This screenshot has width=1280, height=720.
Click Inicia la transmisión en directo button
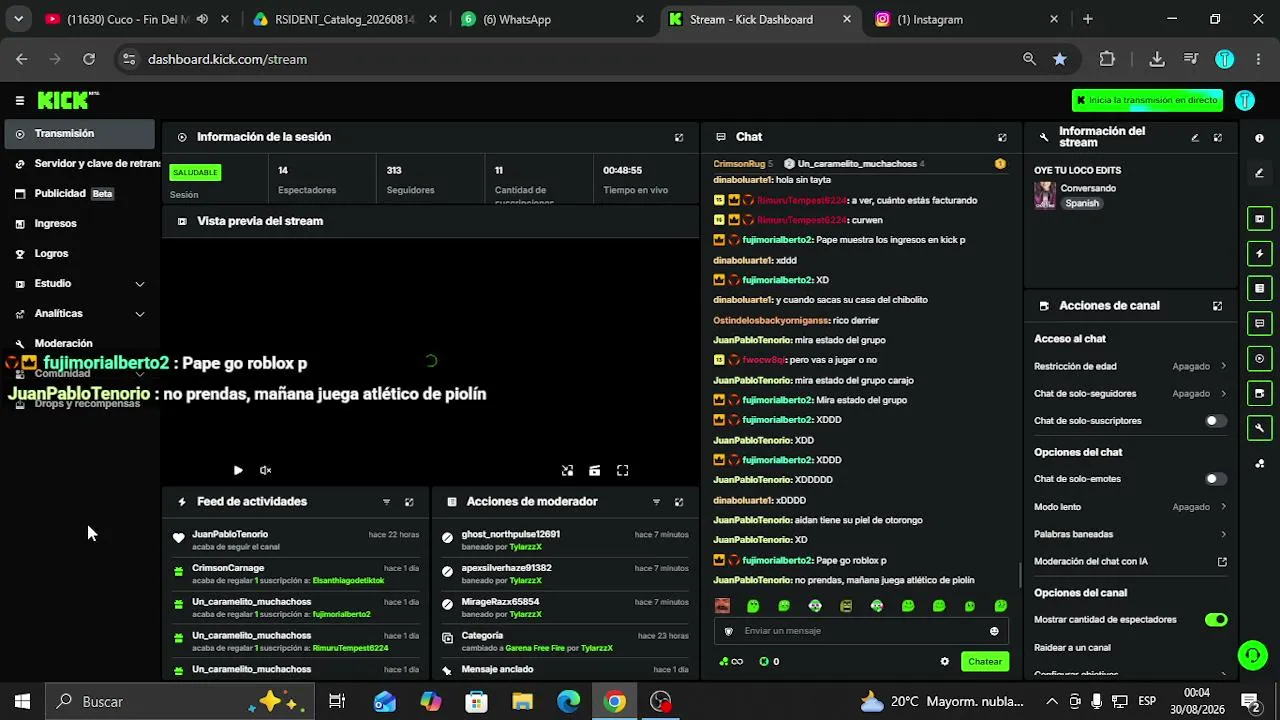tap(1147, 100)
